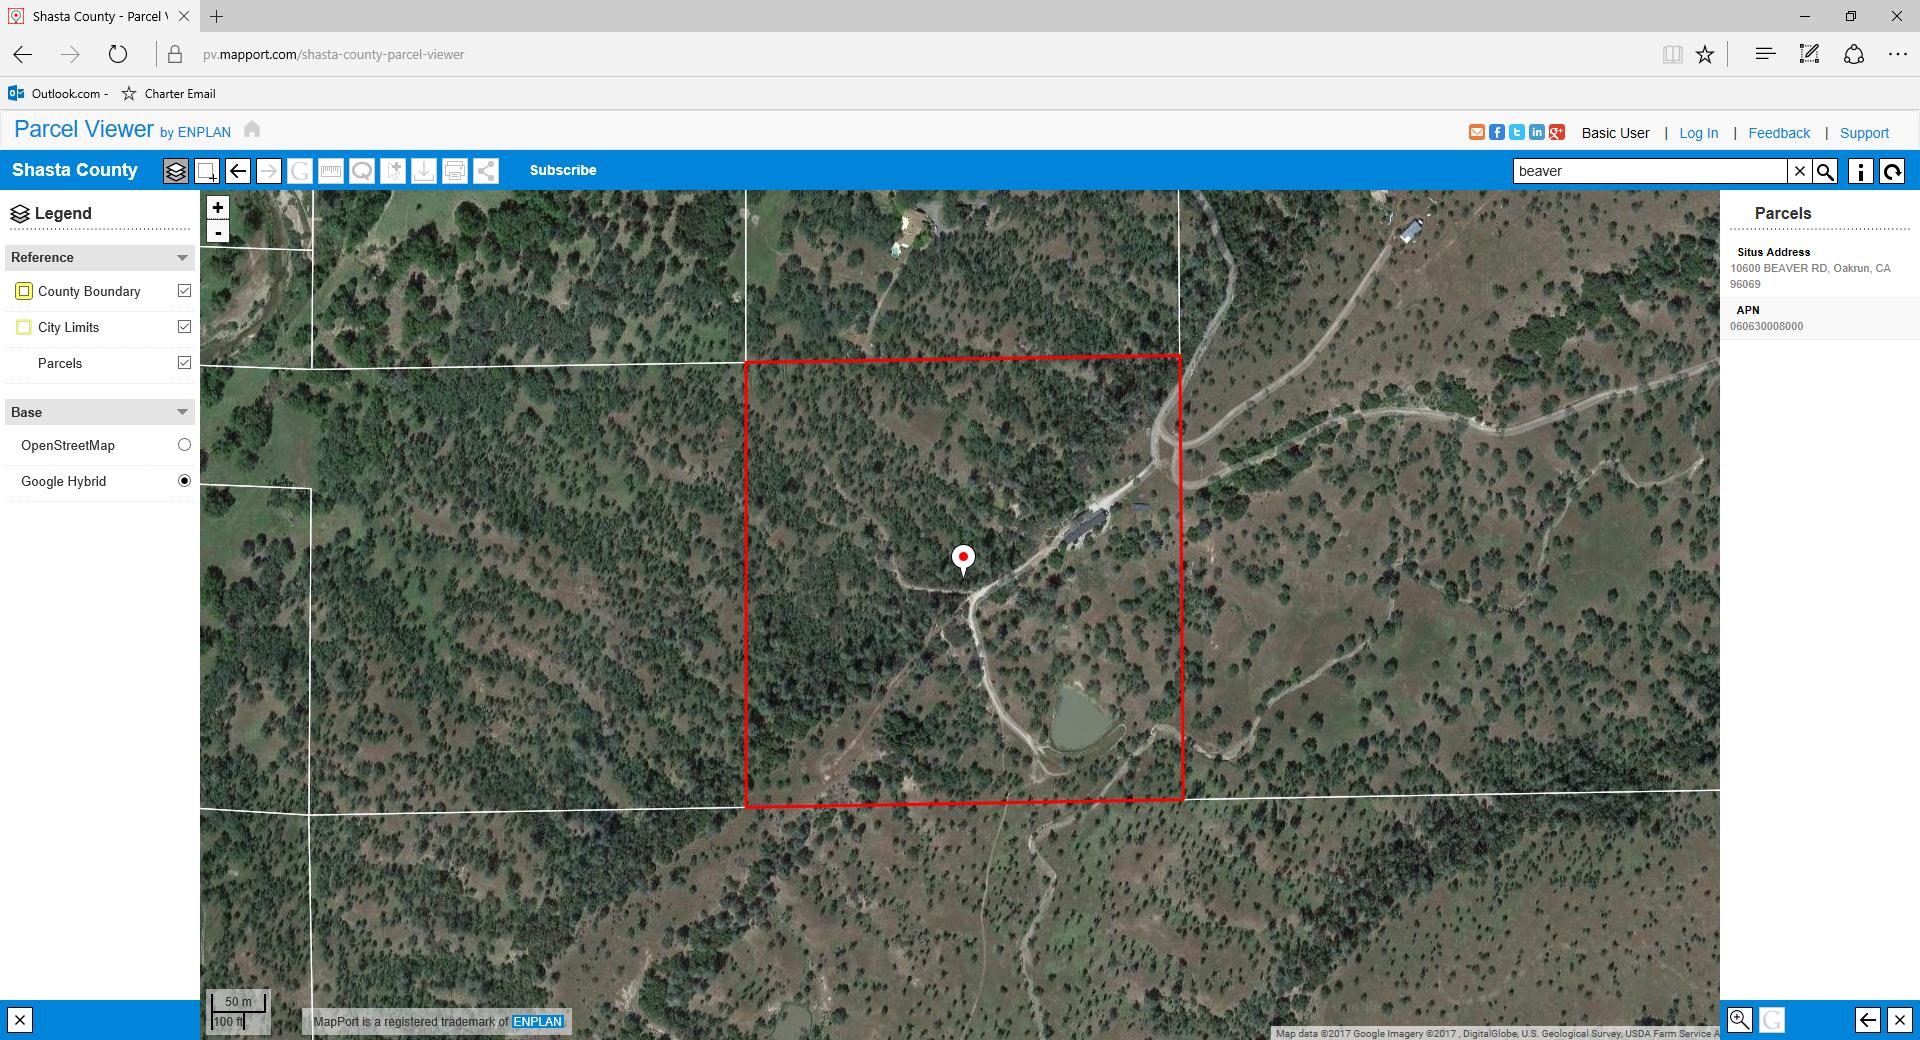Share via Facebook icon
This screenshot has width=1920, height=1040.
[1497, 132]
